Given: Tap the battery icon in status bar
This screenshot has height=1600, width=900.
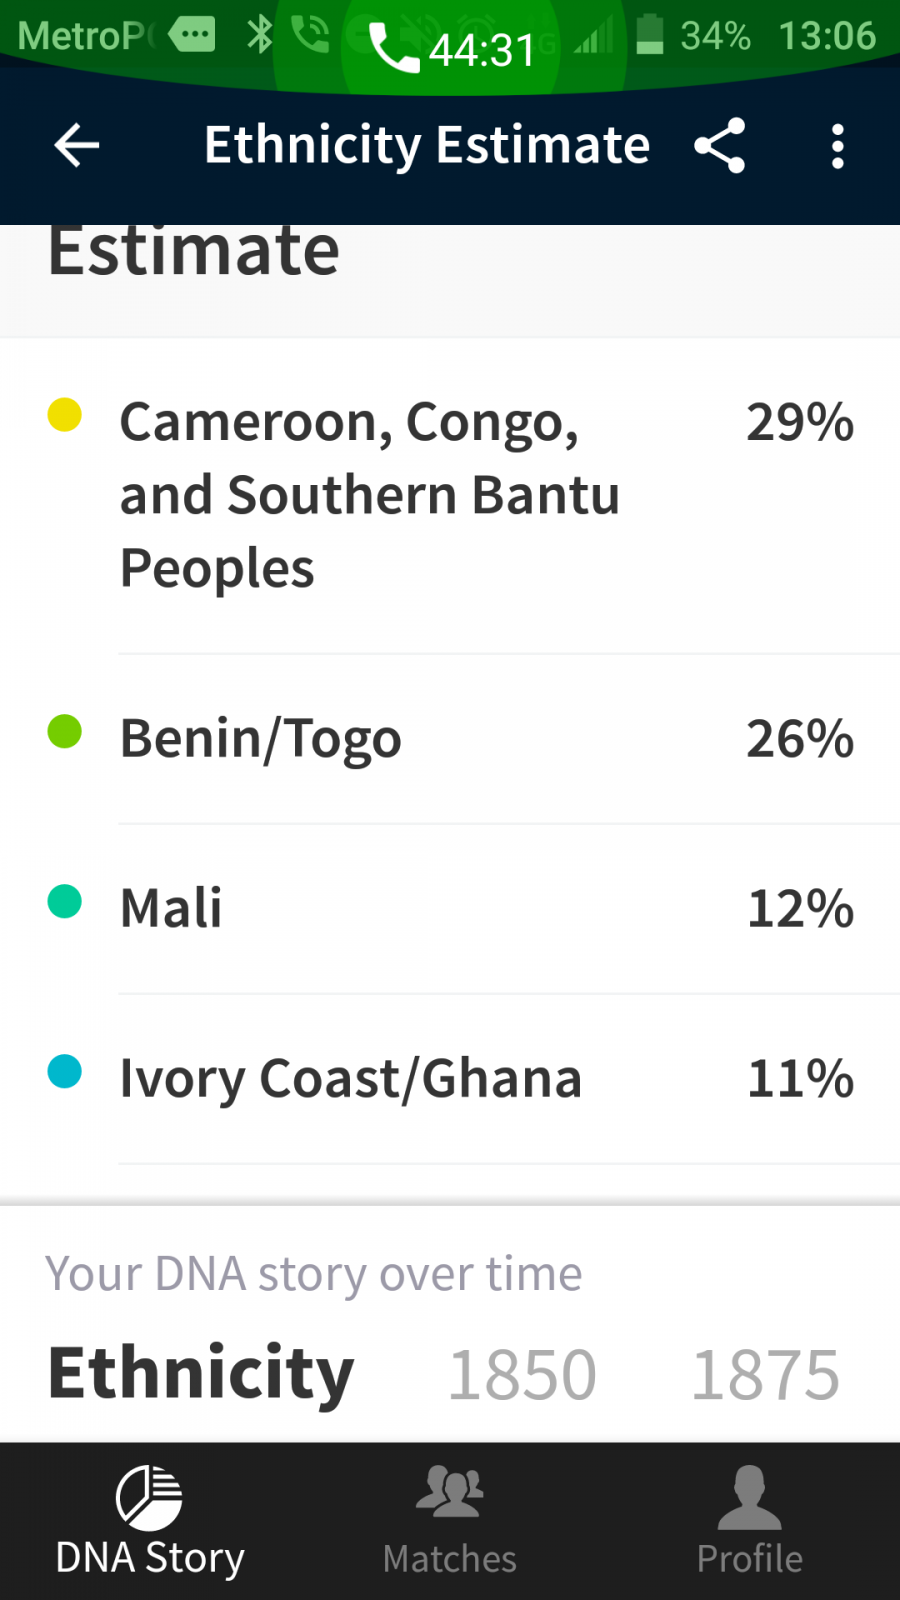Looking at the screenshot, I should [650, 35].
